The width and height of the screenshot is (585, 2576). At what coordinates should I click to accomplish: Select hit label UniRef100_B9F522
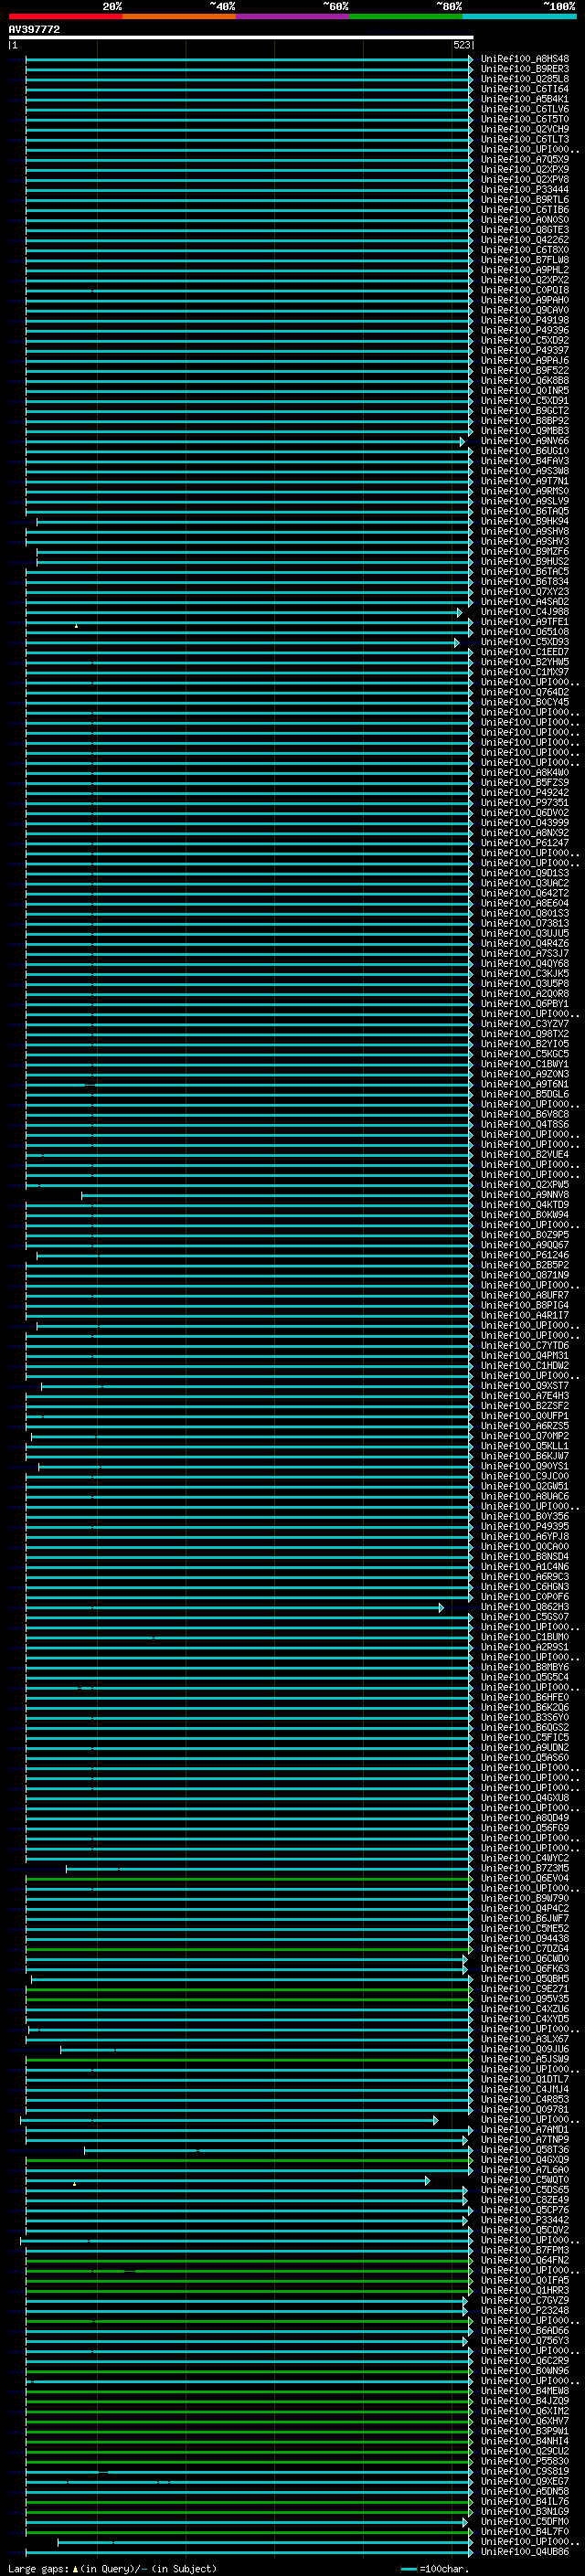click(524, 371)
